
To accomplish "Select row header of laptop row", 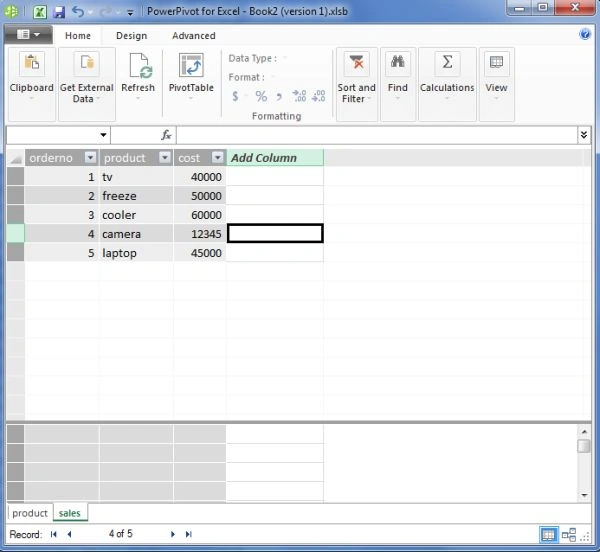I will 16,253.
